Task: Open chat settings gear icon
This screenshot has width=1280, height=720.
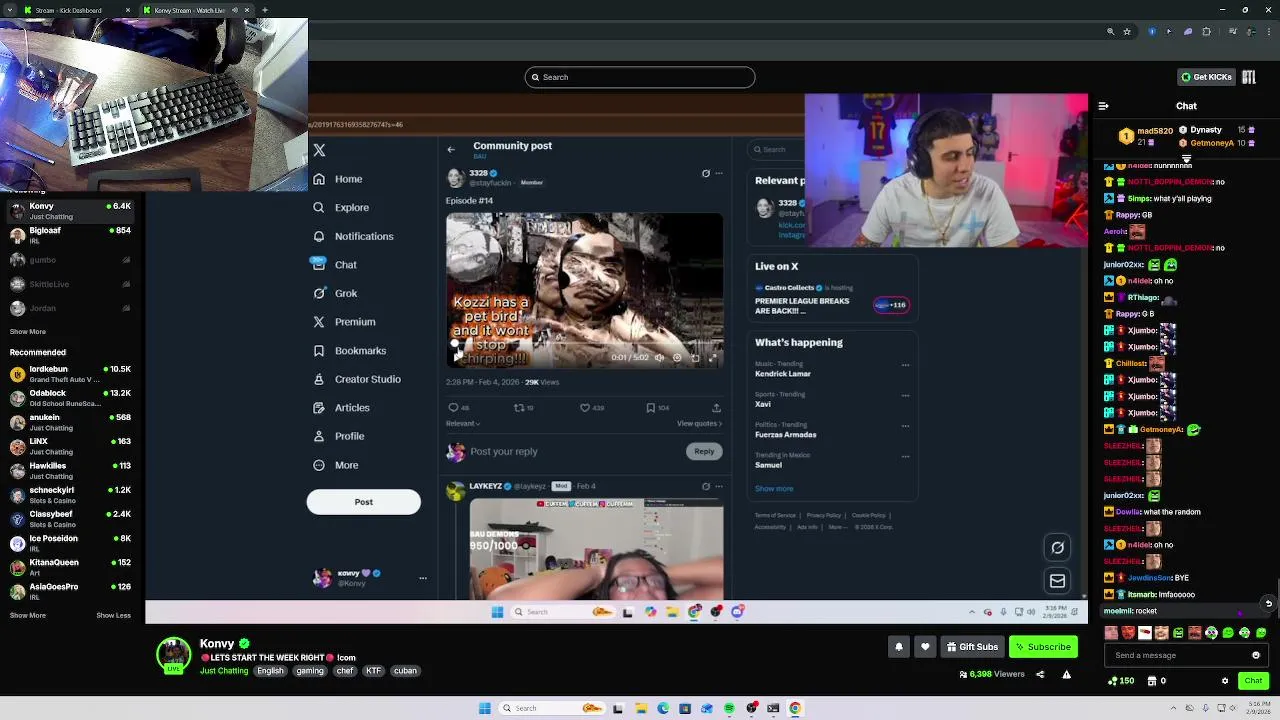Action: pos(1225,681)
